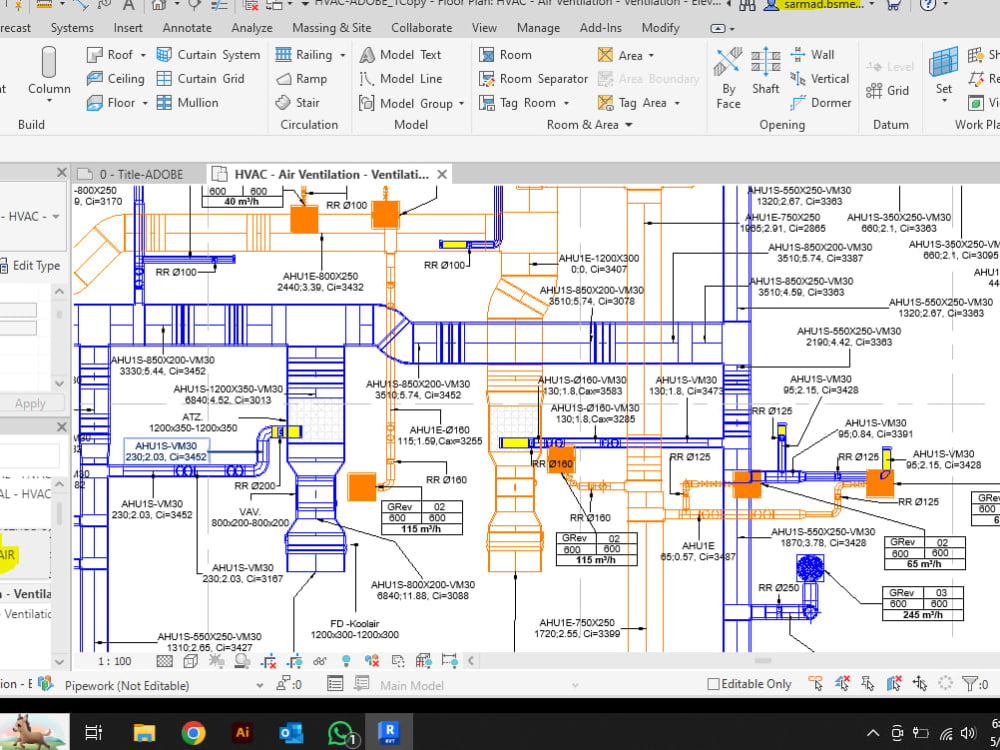Open Editing Requests icon in status bar
The image size is (1000, 750).
coord(287,685)
